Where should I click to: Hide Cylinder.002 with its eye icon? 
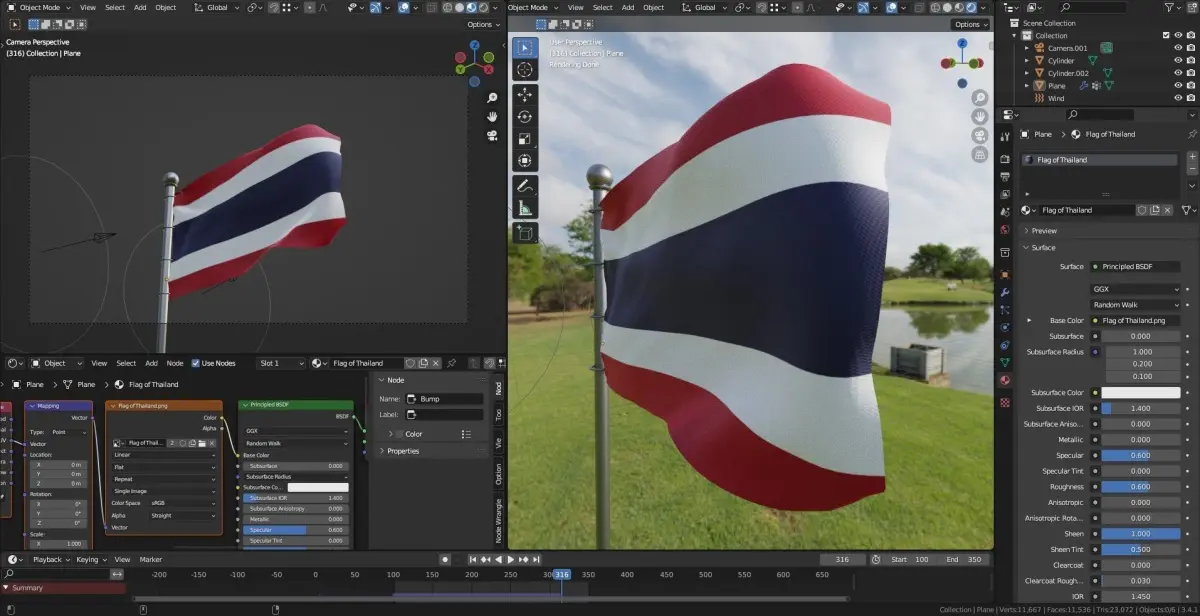click(1178, 73)
